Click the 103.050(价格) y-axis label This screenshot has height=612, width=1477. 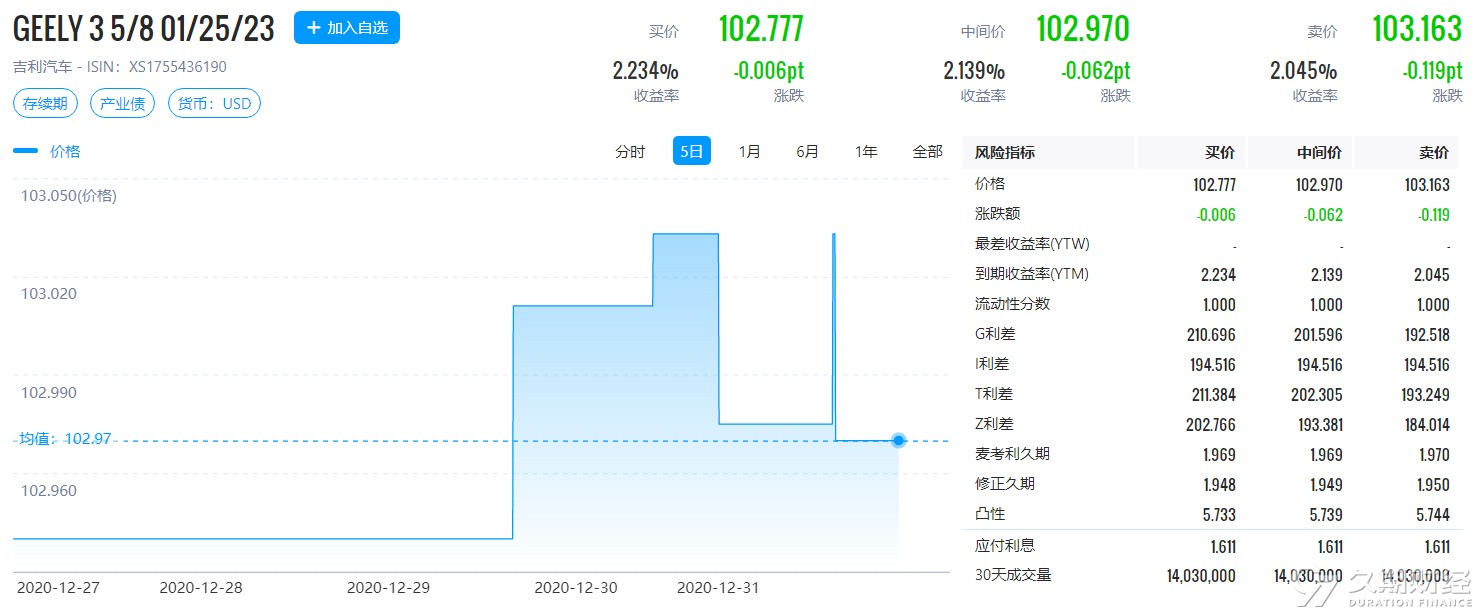point(69,196)
